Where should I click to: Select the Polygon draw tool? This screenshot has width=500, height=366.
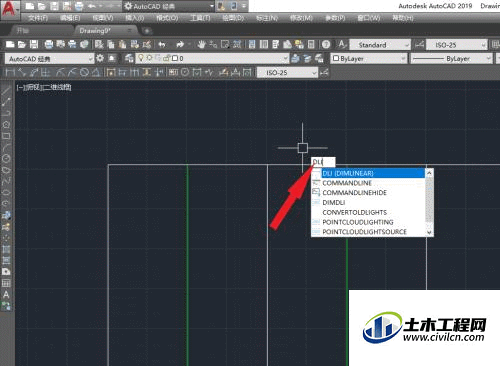[6, 125]
